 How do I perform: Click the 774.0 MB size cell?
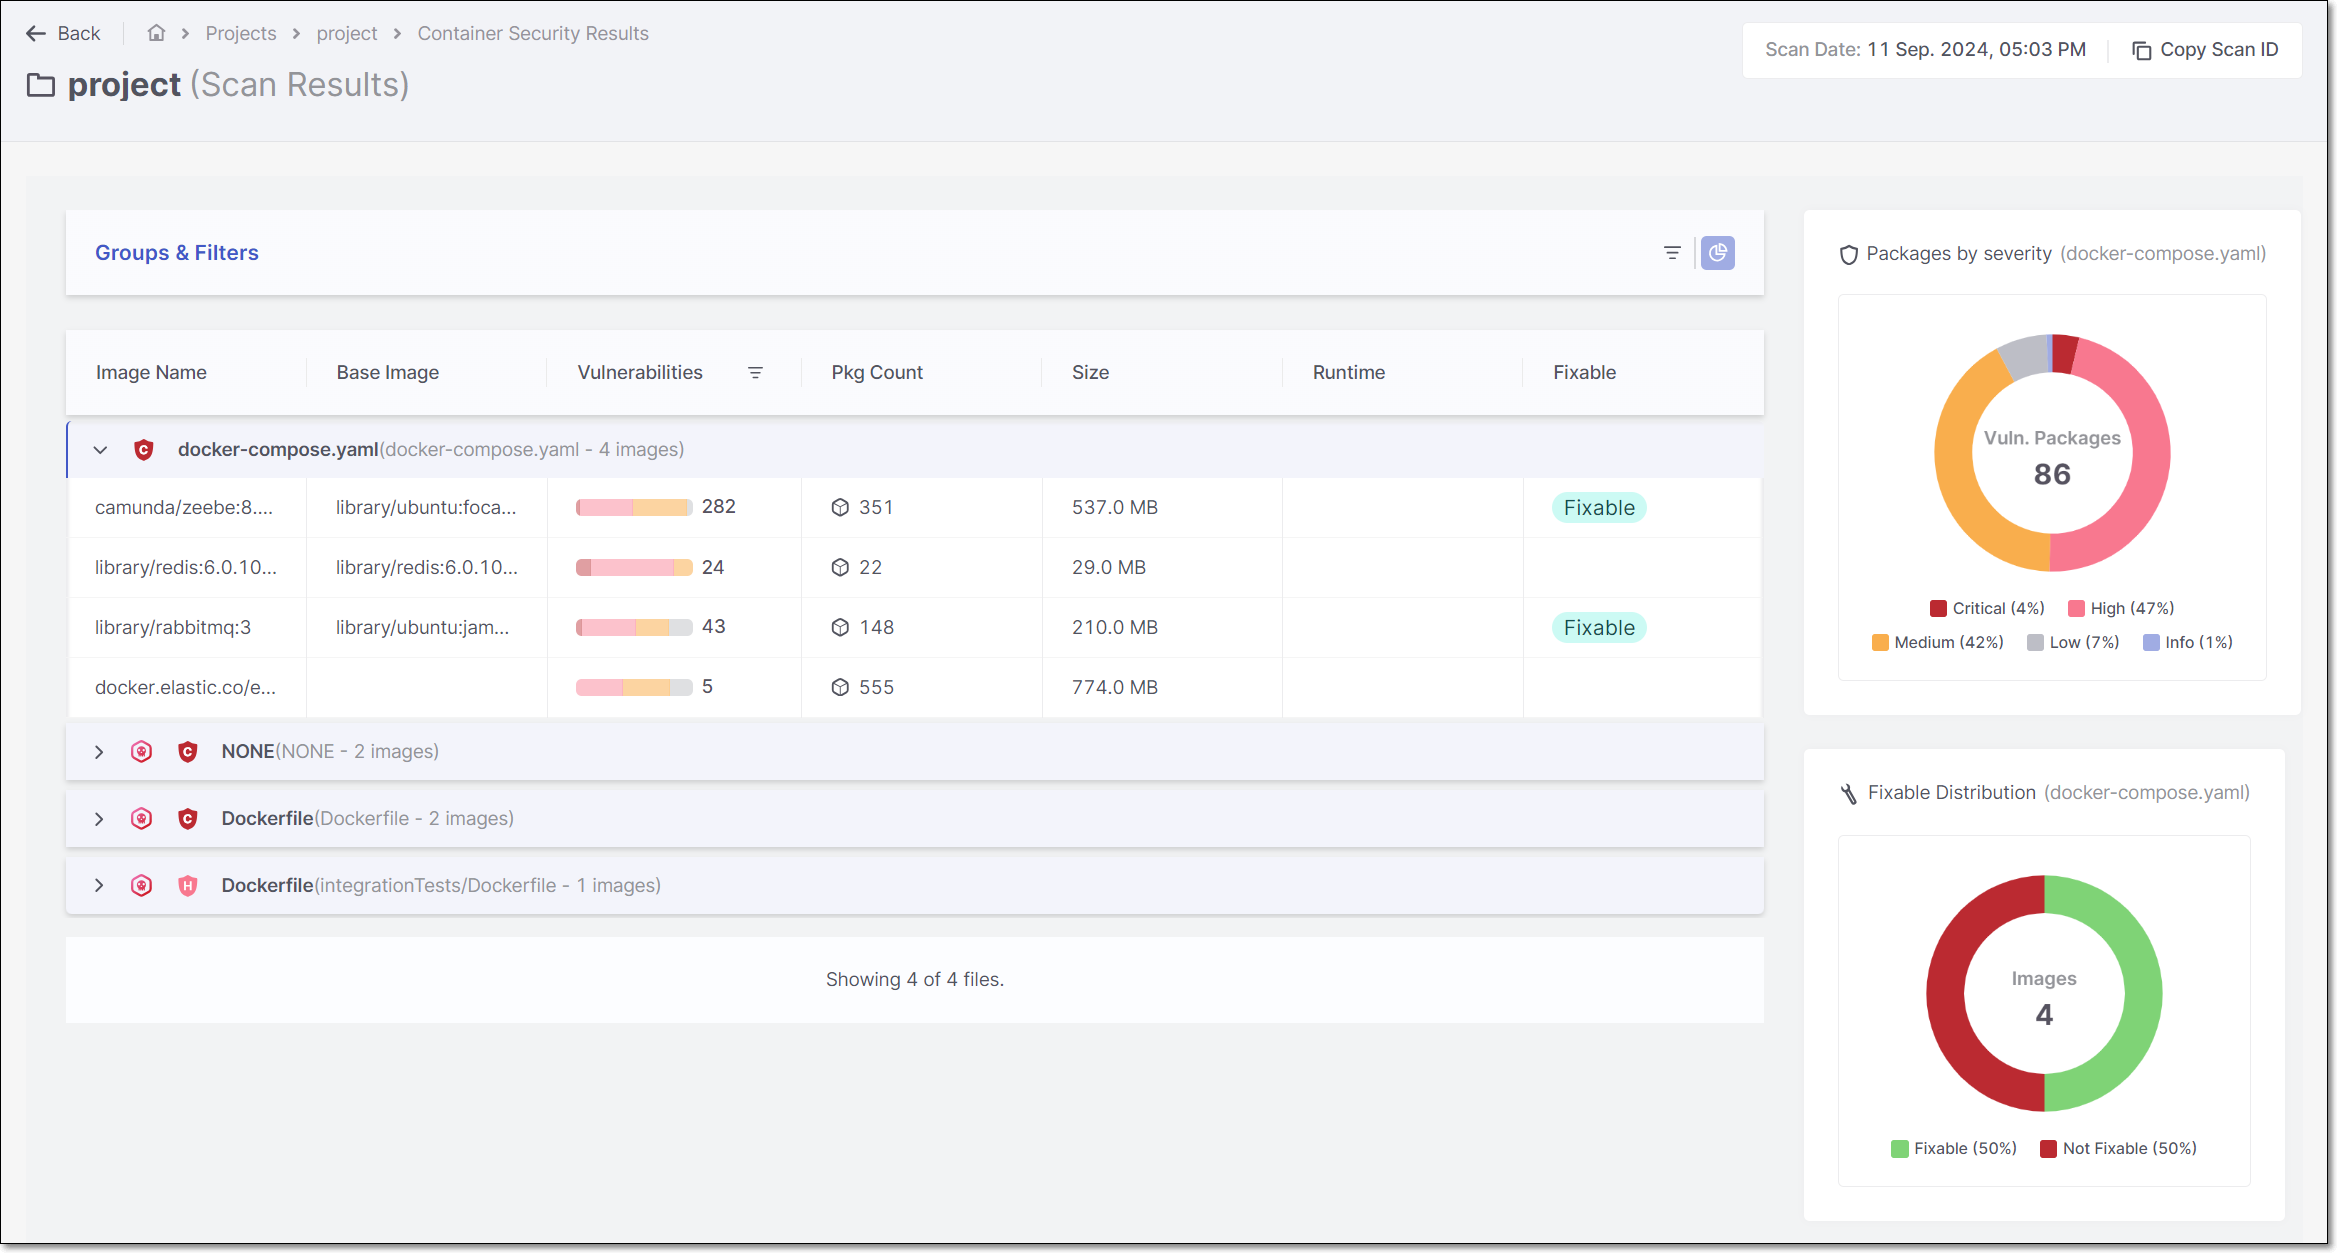pos(1115,688)
